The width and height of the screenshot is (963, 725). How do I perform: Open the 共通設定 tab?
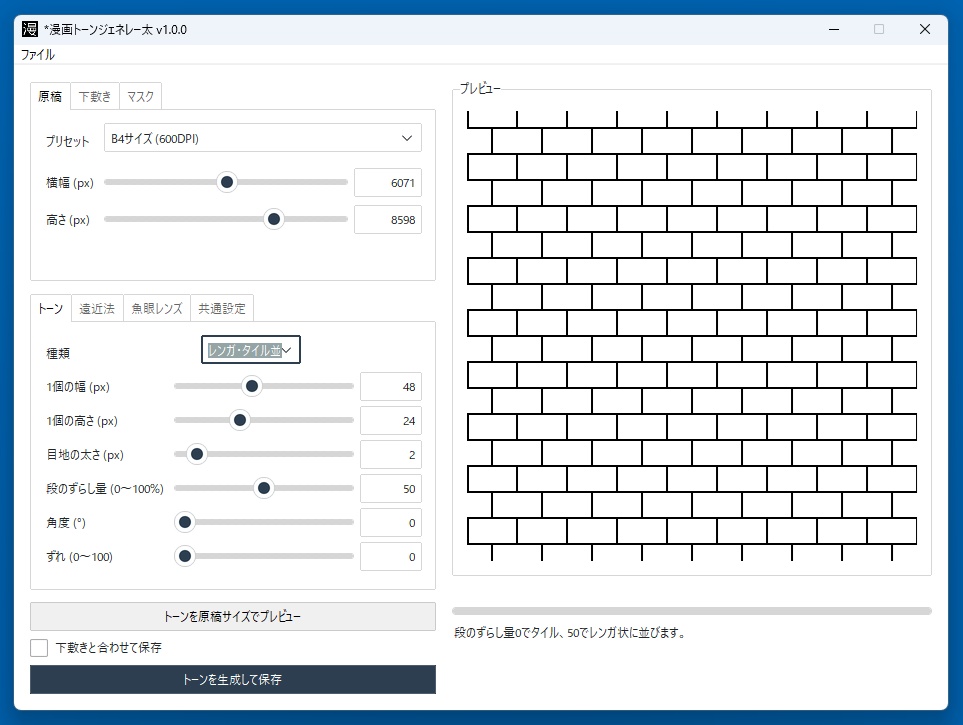[222, 308]
